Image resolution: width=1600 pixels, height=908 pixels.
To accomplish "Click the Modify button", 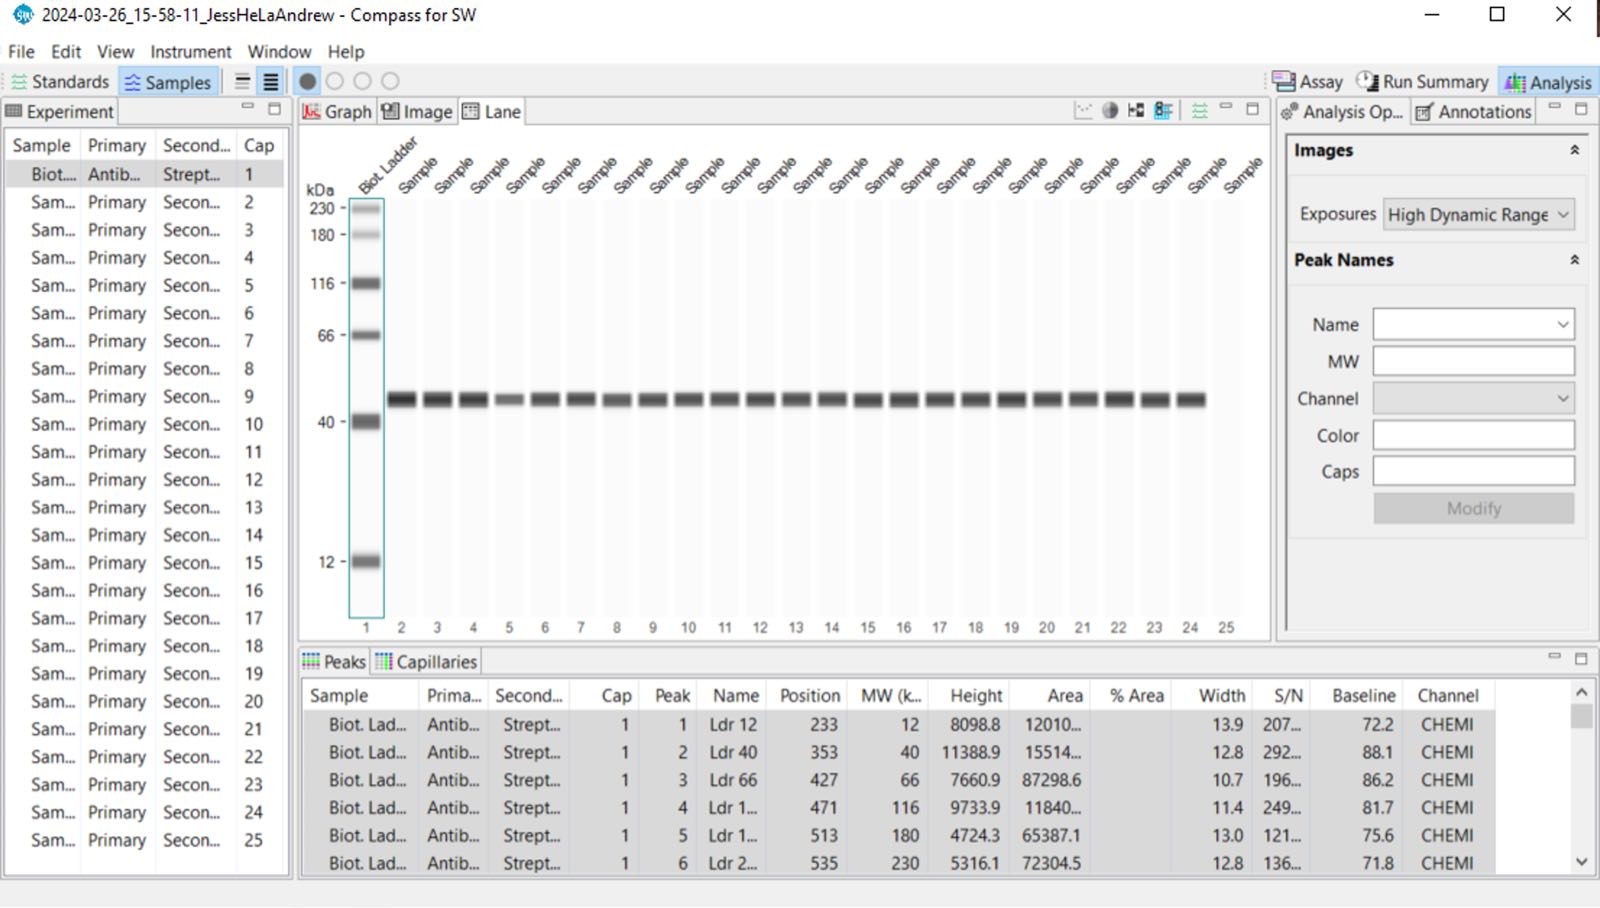I will pos(1473,508).
